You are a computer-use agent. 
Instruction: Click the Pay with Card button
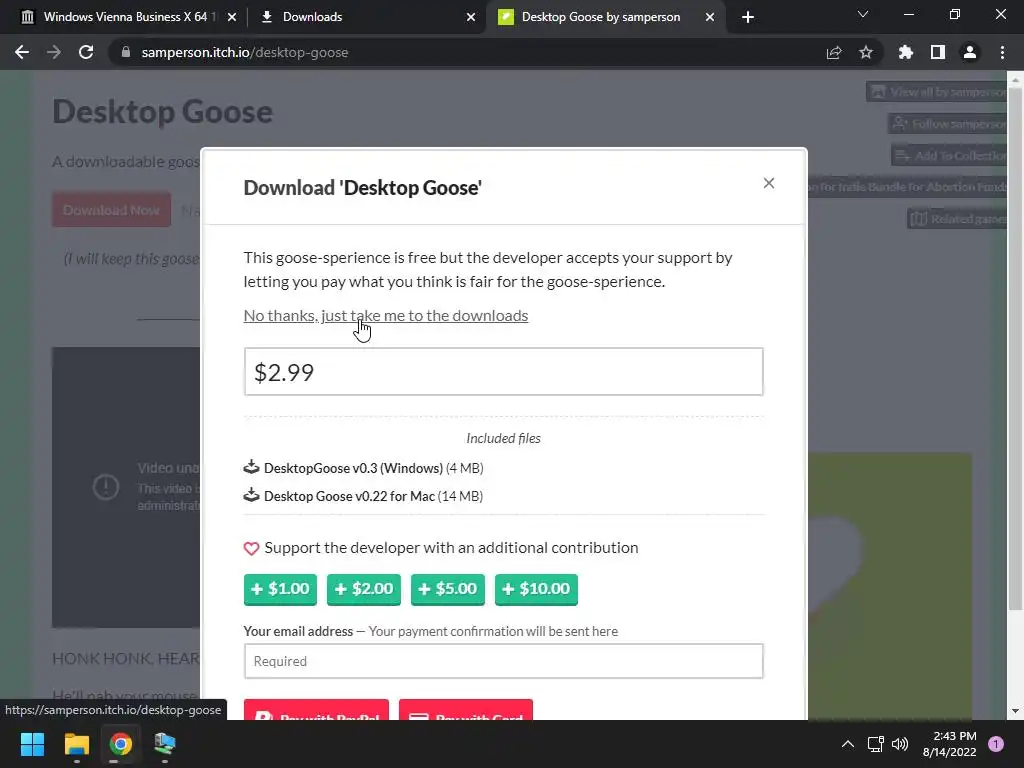[466, 710]
